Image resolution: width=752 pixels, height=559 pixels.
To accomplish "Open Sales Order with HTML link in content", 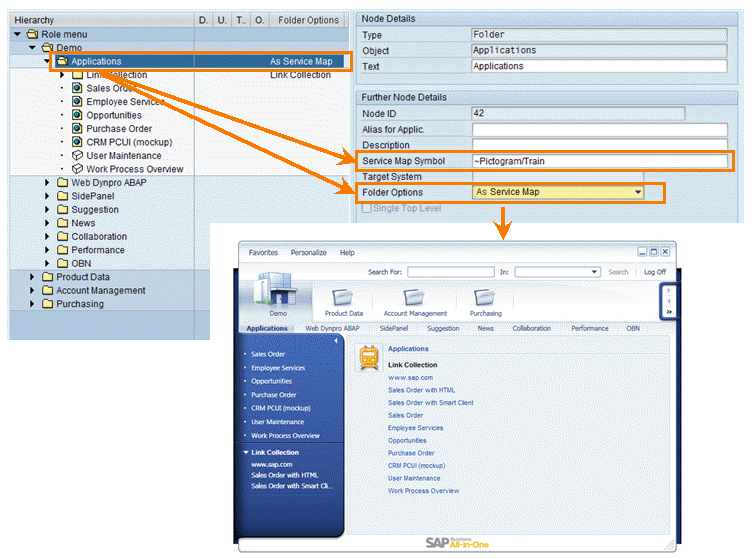I will 422,390.
